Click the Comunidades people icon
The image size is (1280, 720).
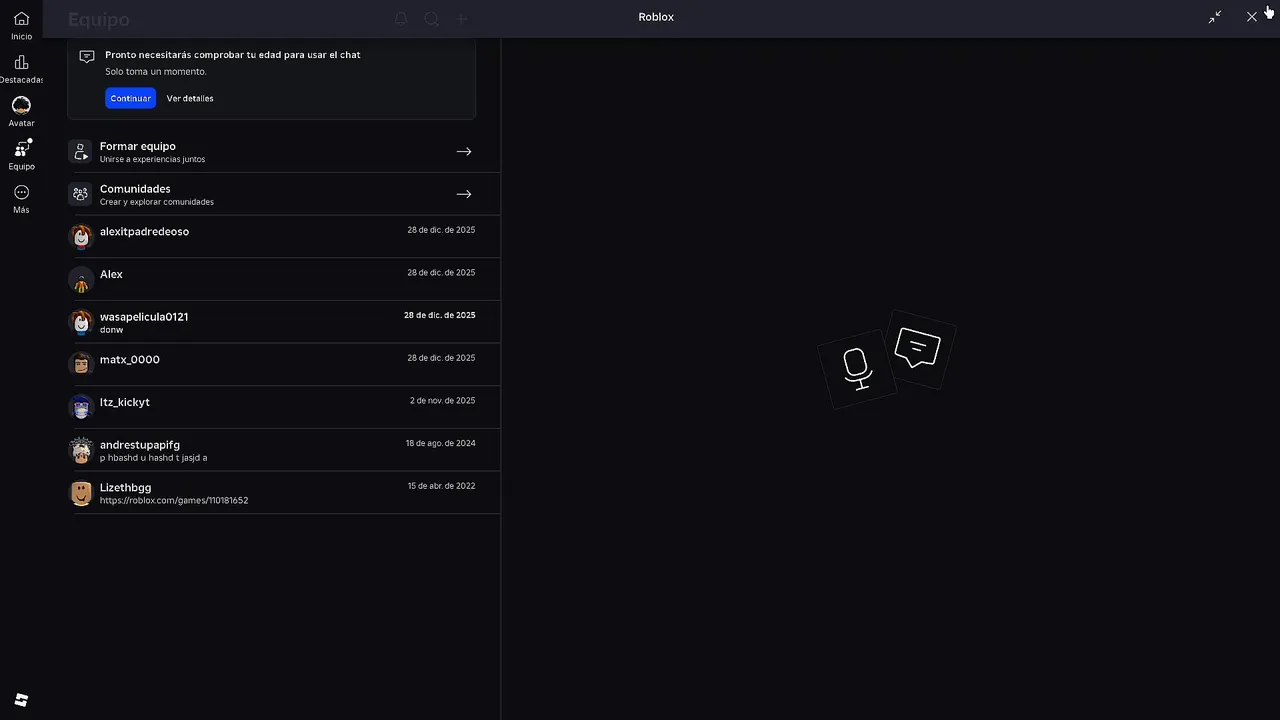pyautogui.click(x=80, y=194)
